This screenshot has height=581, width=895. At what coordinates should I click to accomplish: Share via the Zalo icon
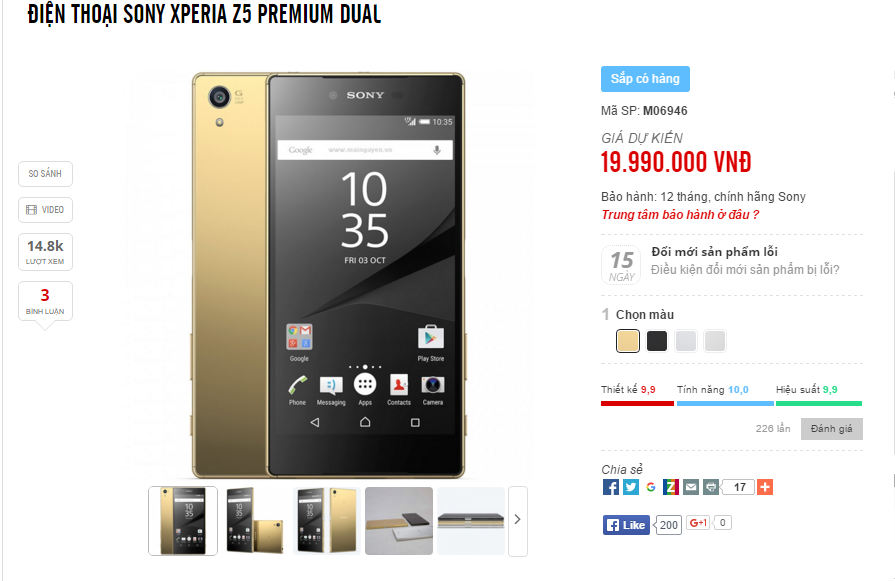[x=671, y=487]
